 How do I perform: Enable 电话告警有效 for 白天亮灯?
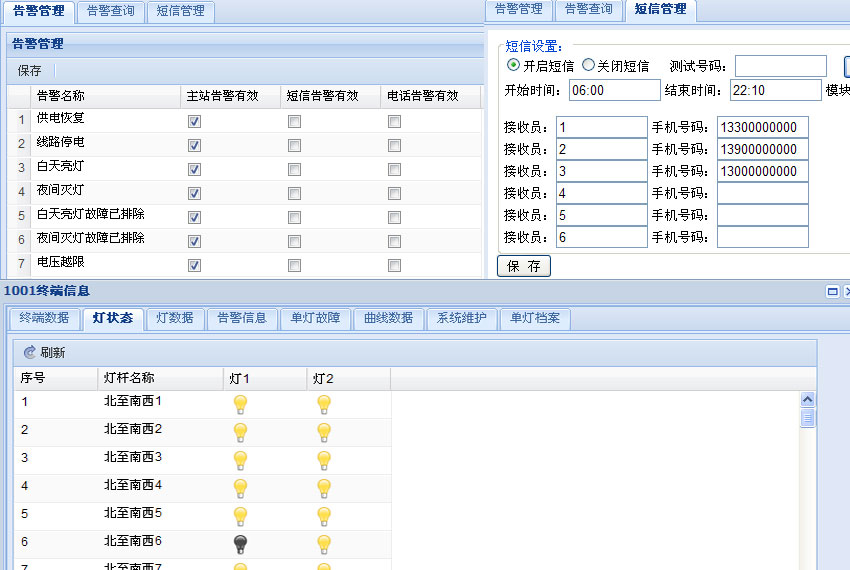395,169
